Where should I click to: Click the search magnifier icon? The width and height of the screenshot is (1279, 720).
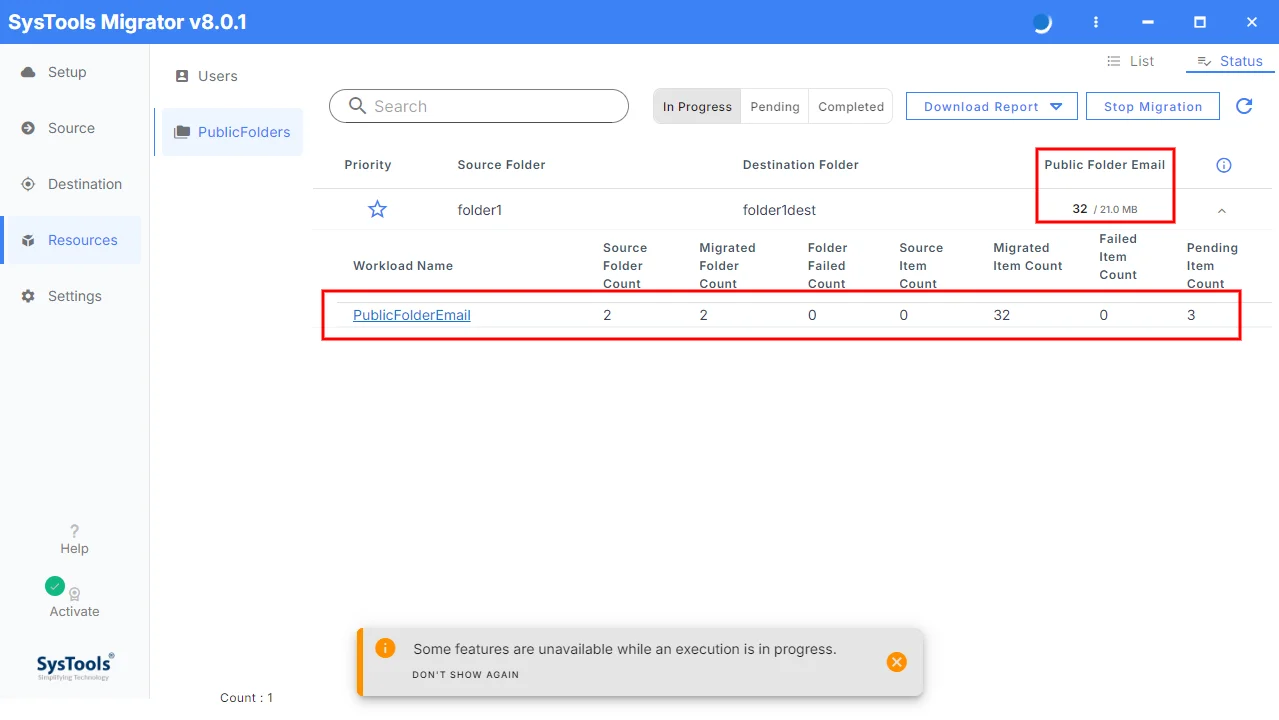356,106
